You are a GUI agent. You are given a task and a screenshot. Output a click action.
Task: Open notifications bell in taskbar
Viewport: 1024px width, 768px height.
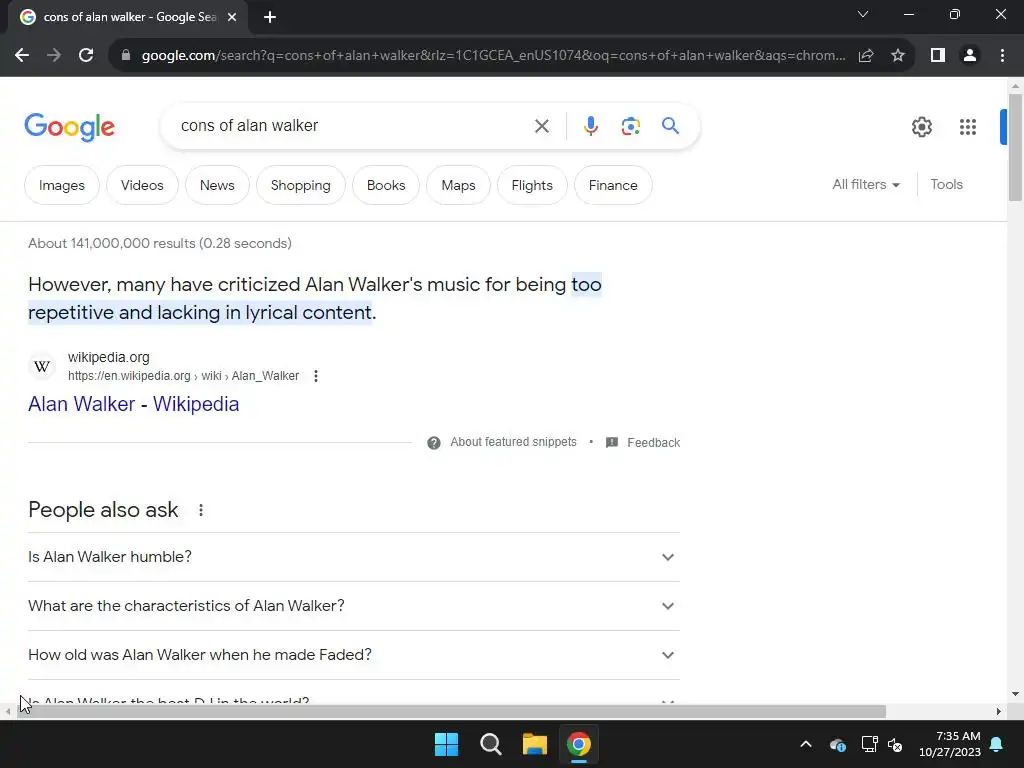pyautogui.click(x=997, y=744)
